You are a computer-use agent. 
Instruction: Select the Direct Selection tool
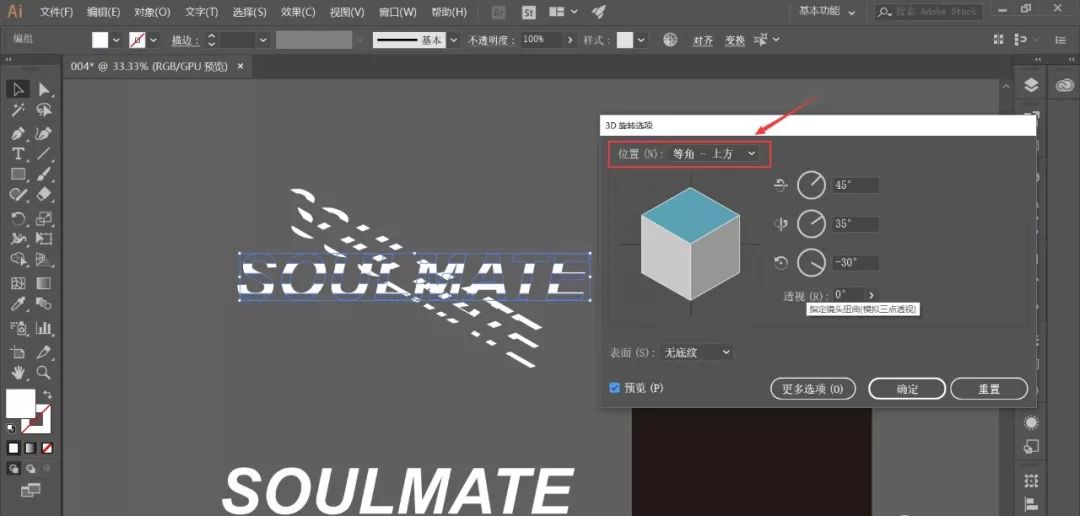44,90
